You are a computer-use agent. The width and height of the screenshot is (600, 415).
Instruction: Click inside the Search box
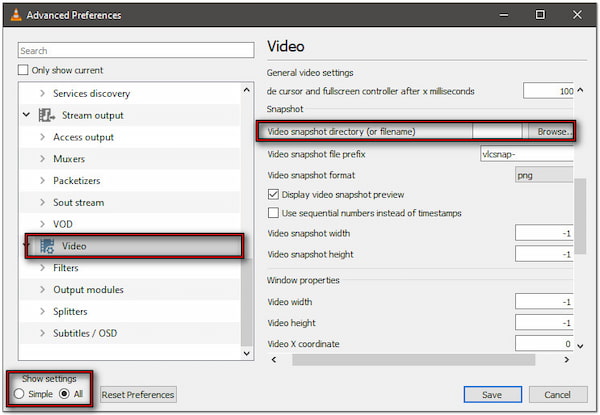tap(136, 50)
